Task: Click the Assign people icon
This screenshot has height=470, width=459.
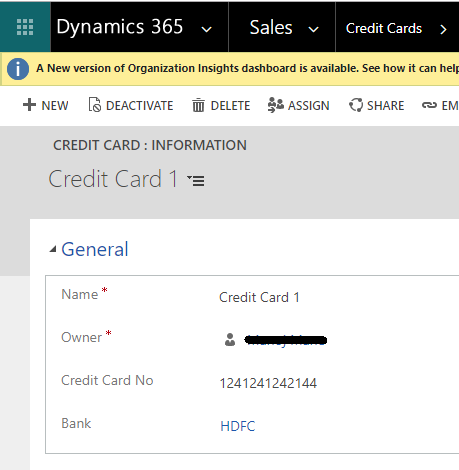Action: pyautogui.click(x=276, y=105)
